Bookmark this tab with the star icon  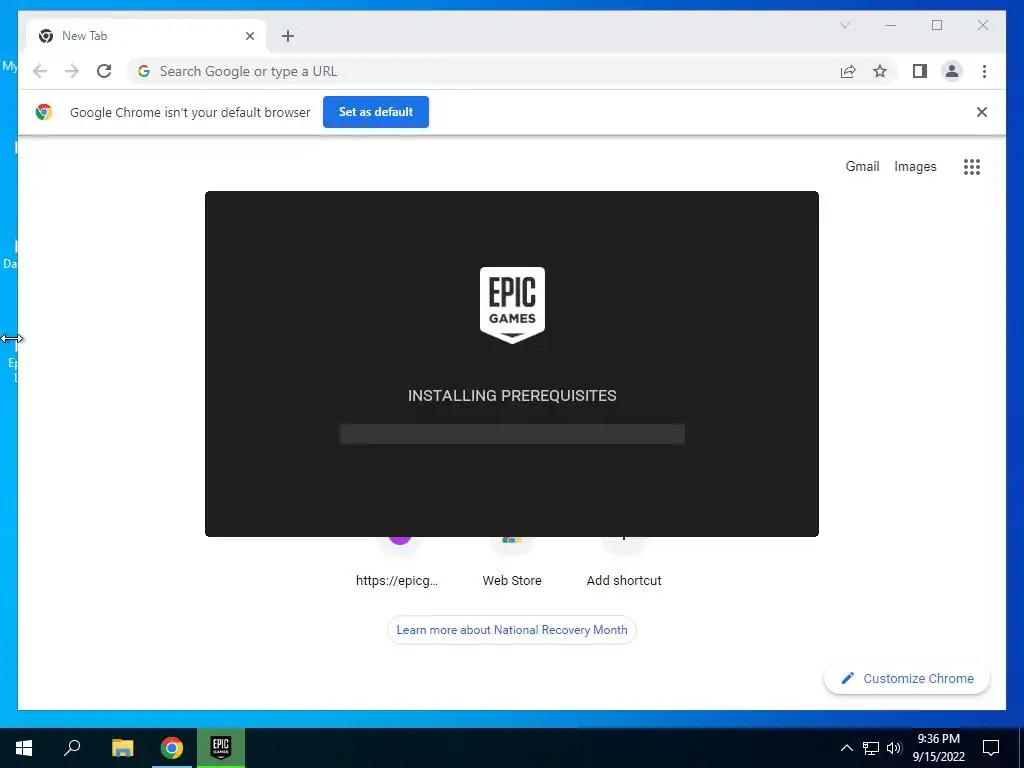click(x=880, y=71)
